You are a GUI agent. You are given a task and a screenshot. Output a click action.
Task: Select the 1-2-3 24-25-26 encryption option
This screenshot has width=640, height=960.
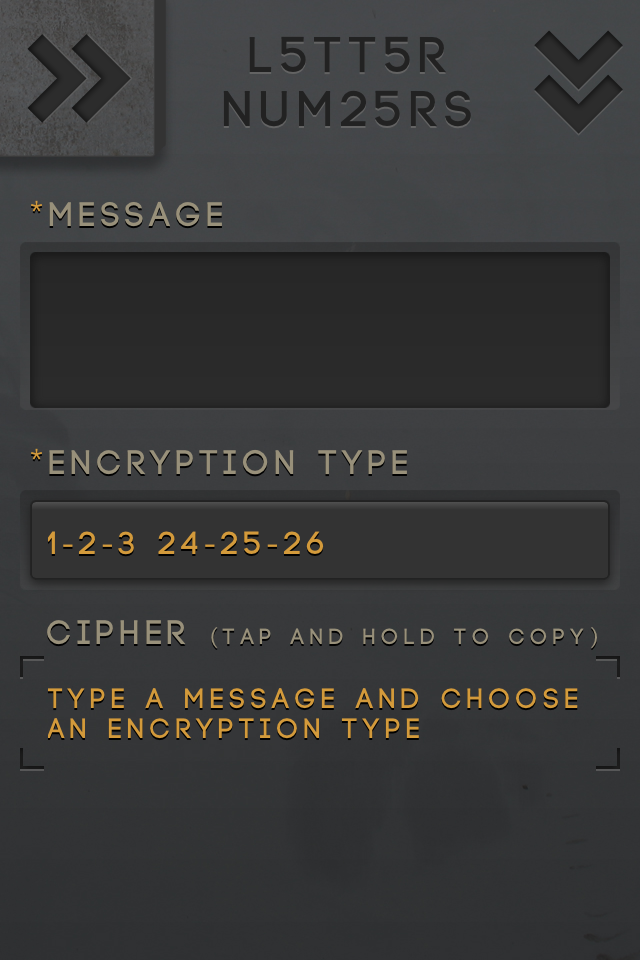[186, 544]
